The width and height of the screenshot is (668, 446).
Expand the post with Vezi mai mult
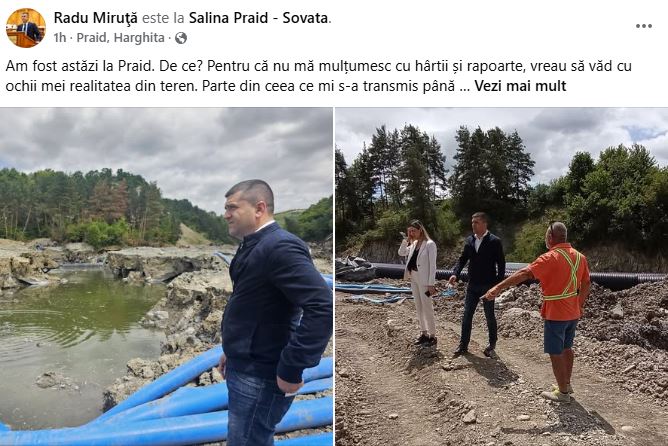coord(520,86)
